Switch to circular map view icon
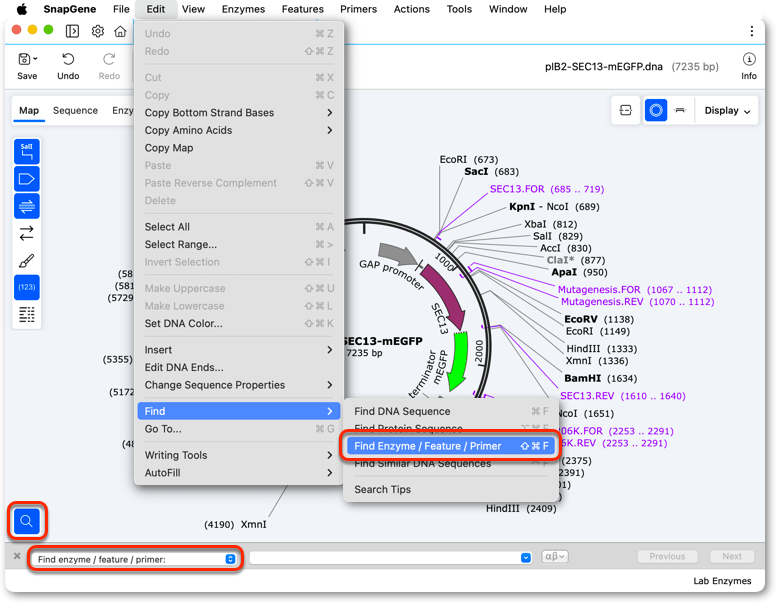This screenshot has height=603, width=776. tap(656, 110)
